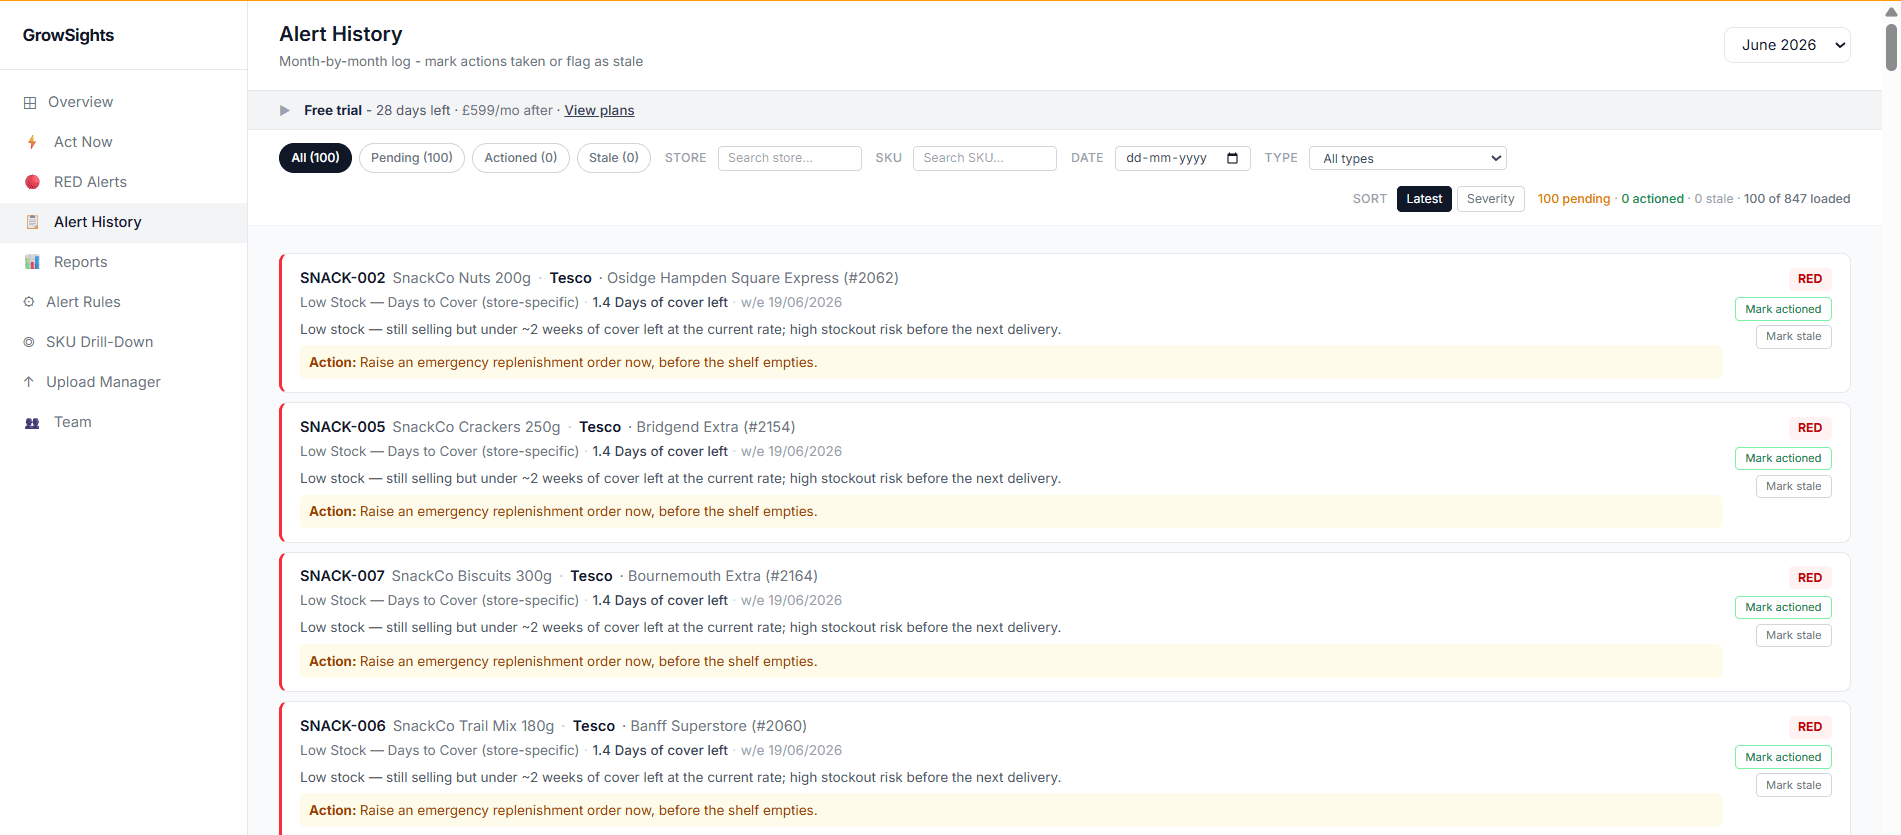Open the date picker calendar icon
This screenshot has height=835, width=1901.
coord(1232,158)
